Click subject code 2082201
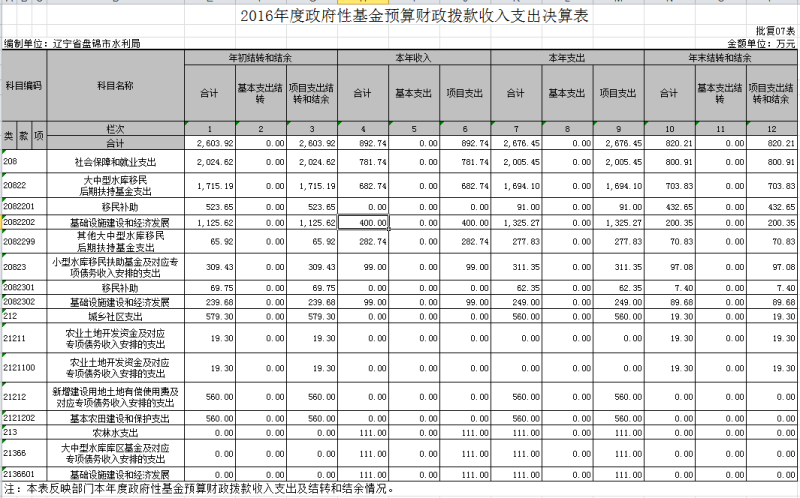800x498 pixels. click(x=24, y=207)
